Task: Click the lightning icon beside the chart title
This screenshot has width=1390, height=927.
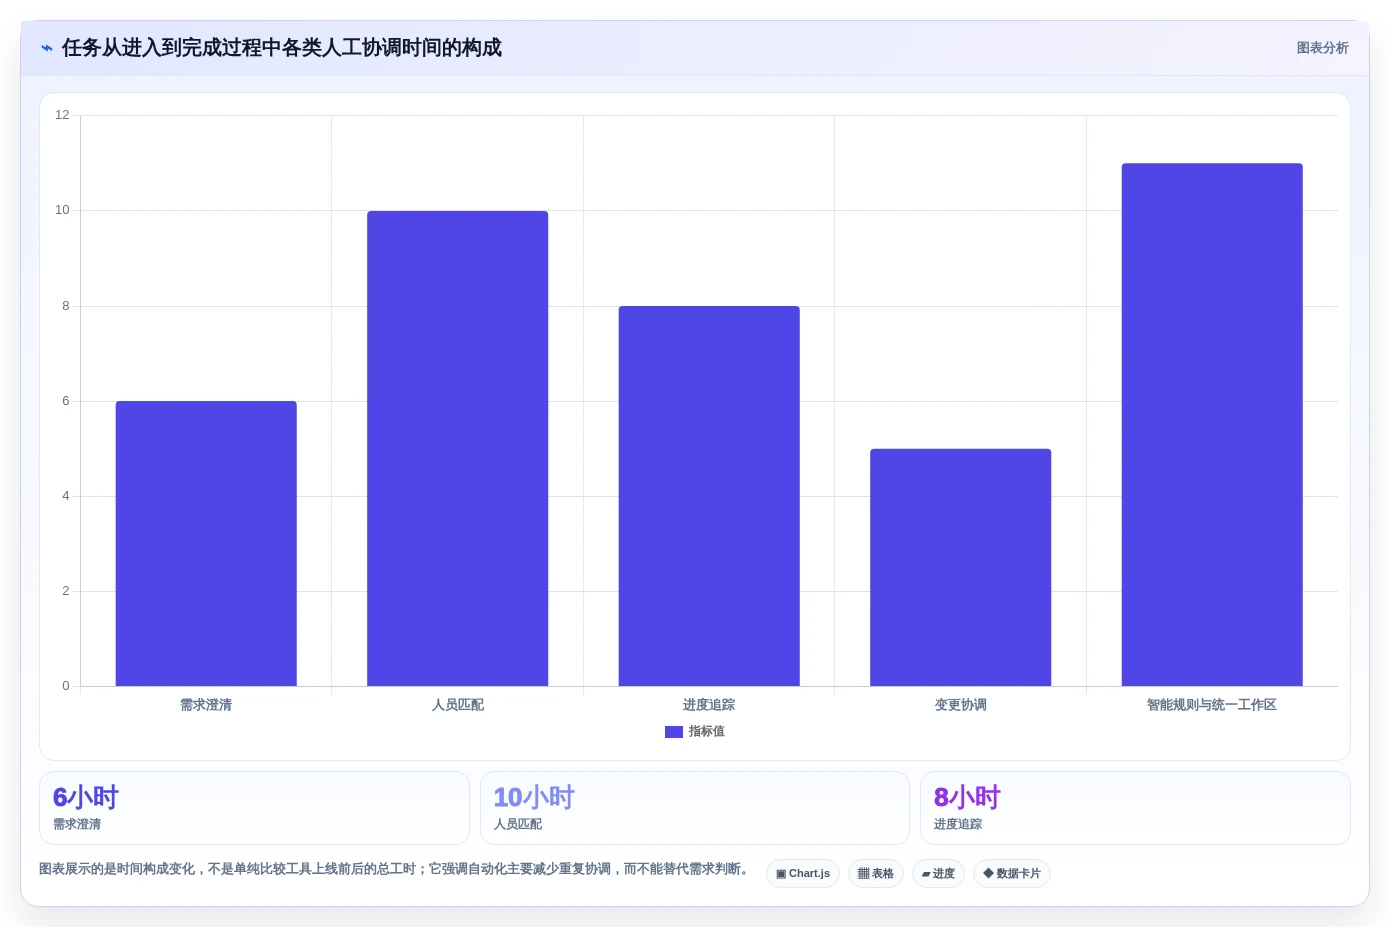Action: pos(46,48)
